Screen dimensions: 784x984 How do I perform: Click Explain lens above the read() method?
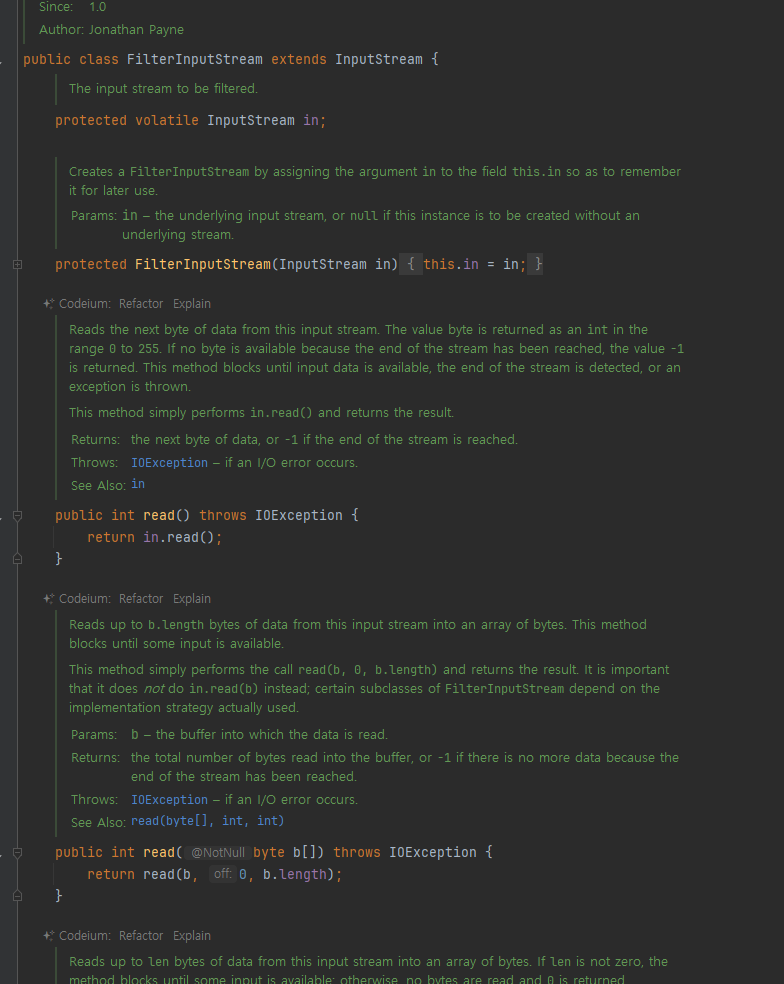point(191,304)
